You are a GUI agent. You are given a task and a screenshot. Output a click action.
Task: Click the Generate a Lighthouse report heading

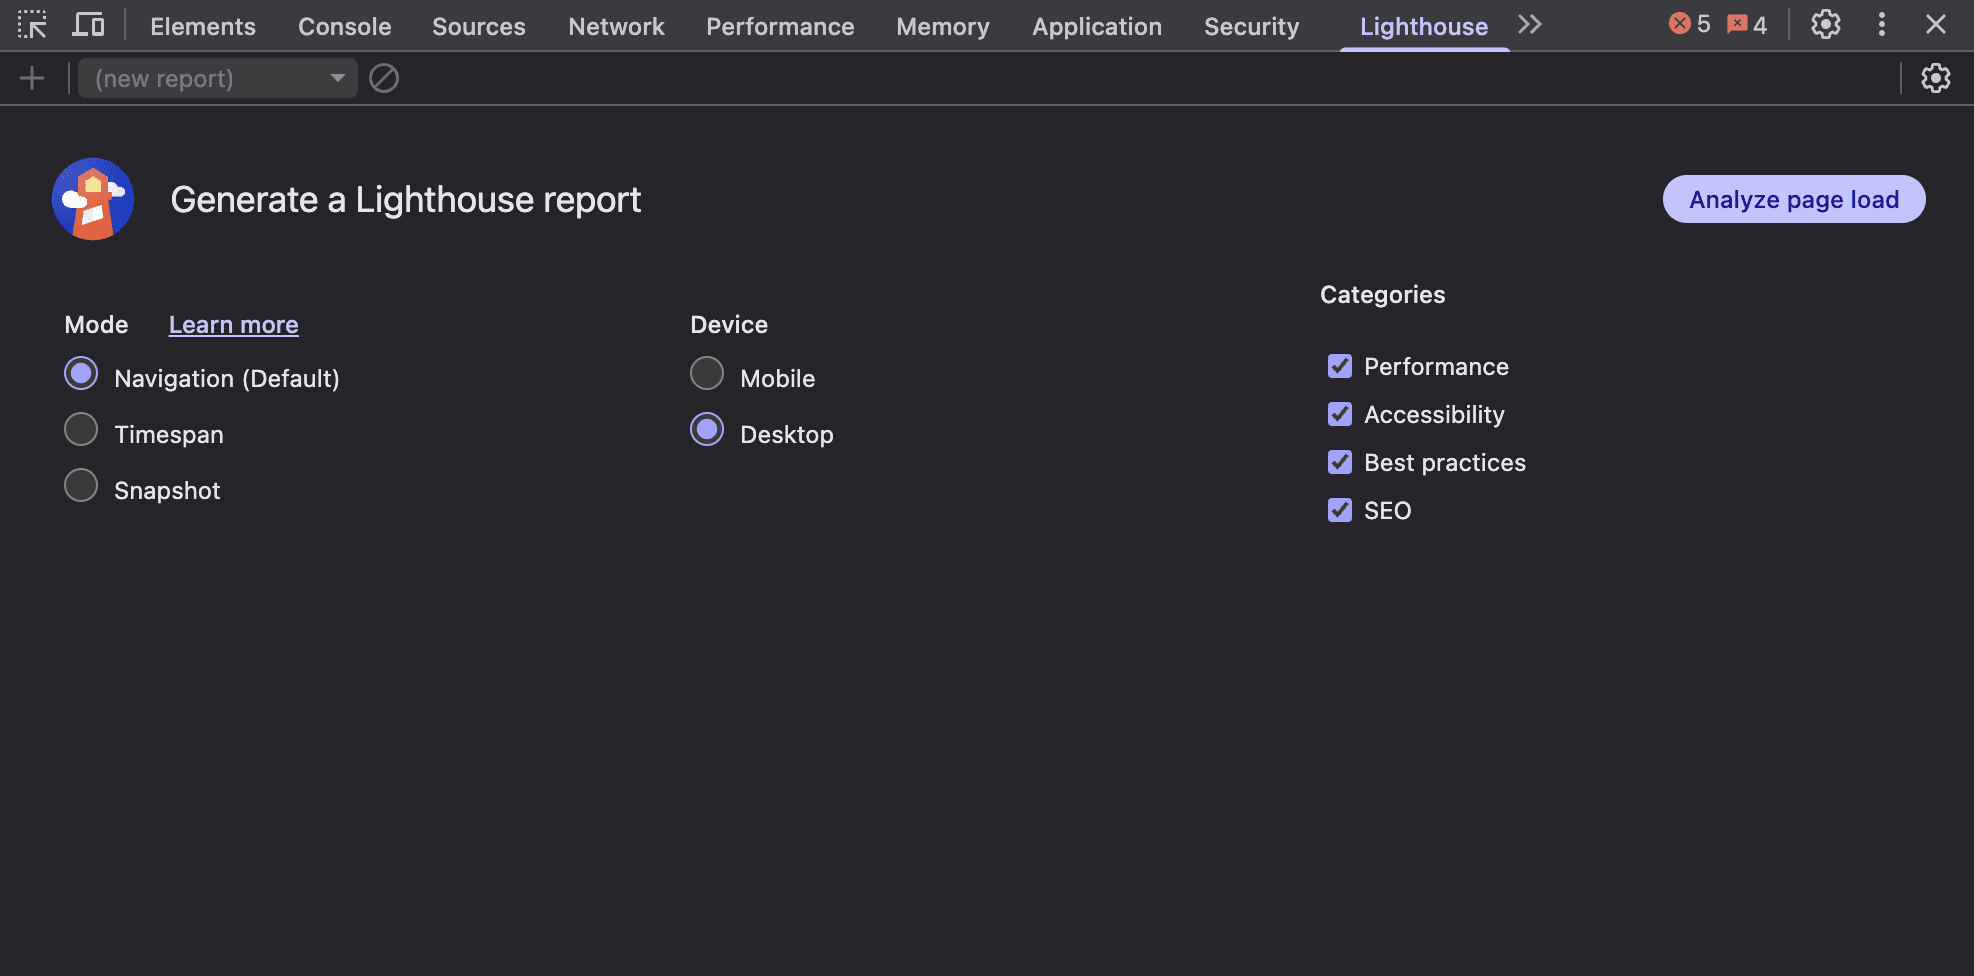[406, 200]
